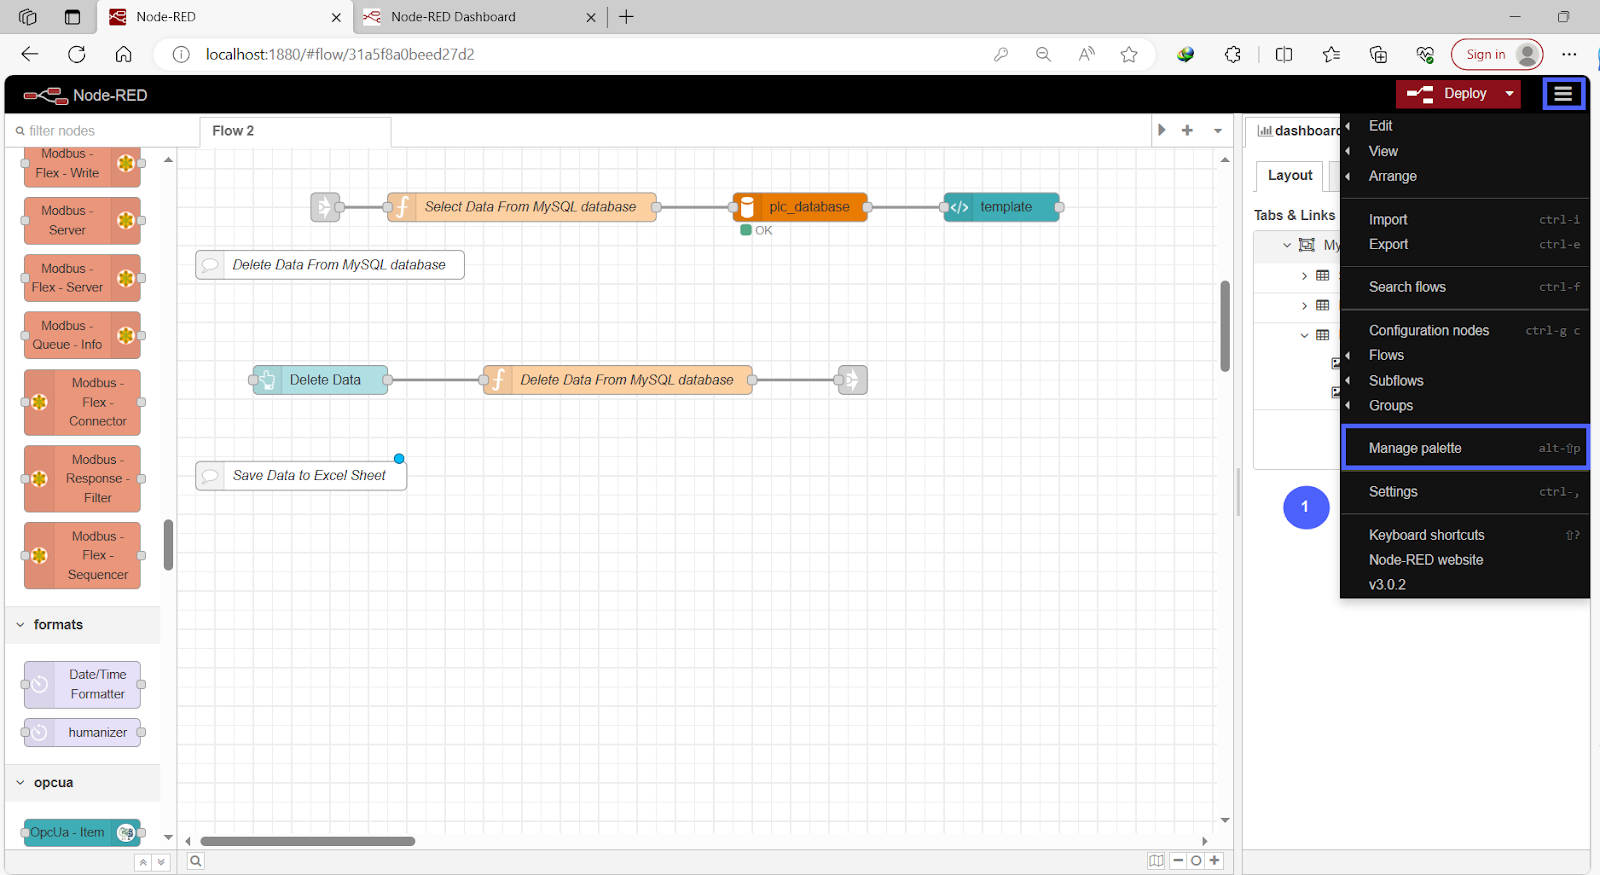Select the 'Delete Data From MySQL database' comment node
Image resolution: width=1600 pixels, height=875 pixels.
330,265
